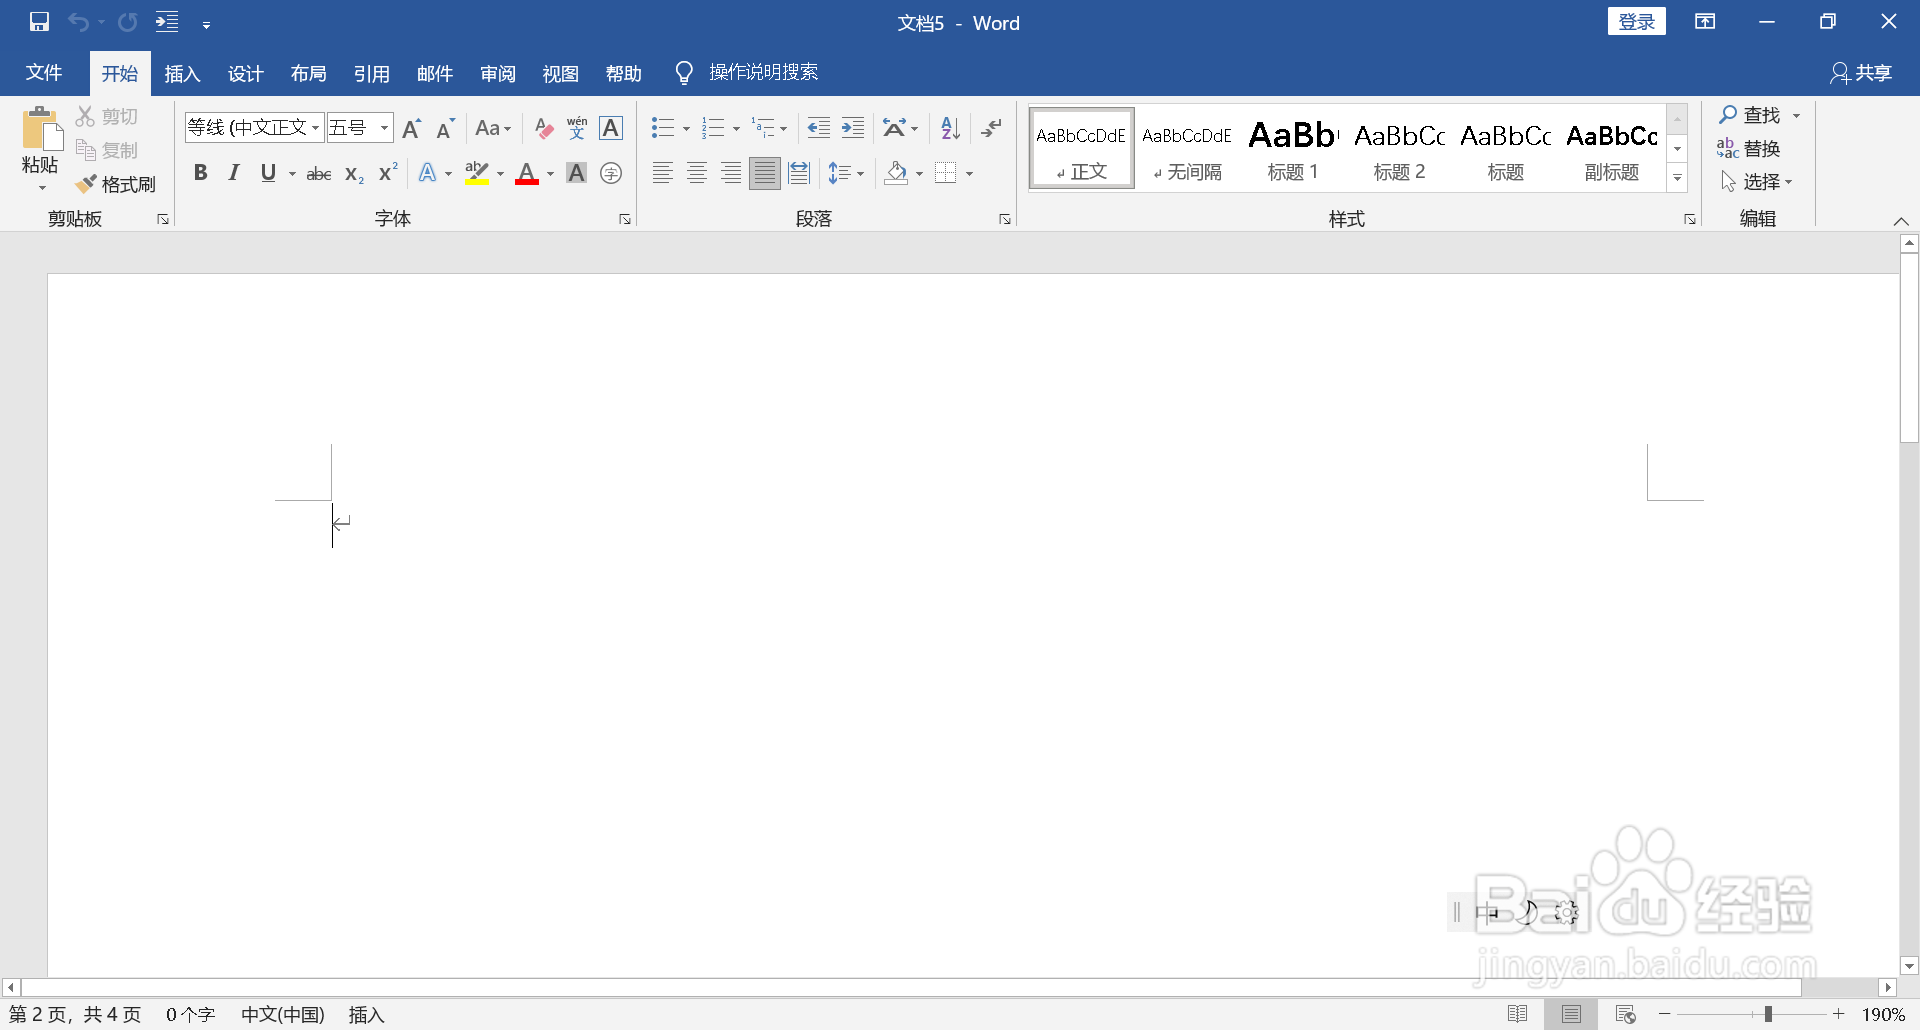Click the Copy (复制) icon
This screenshot has height=1030, width=1920.
click(86, 150)
